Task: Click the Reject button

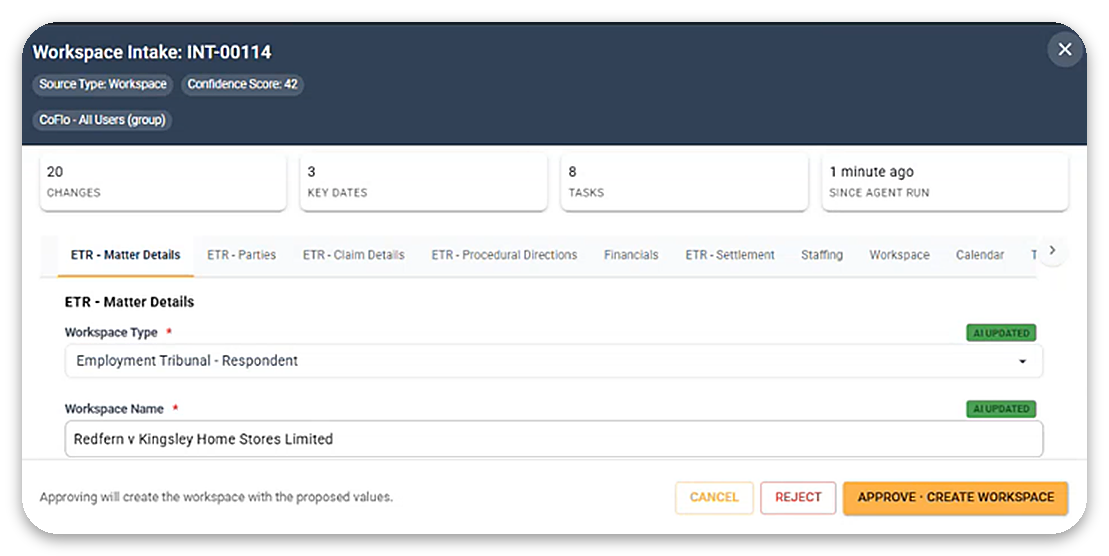Action: coord(798,497)
